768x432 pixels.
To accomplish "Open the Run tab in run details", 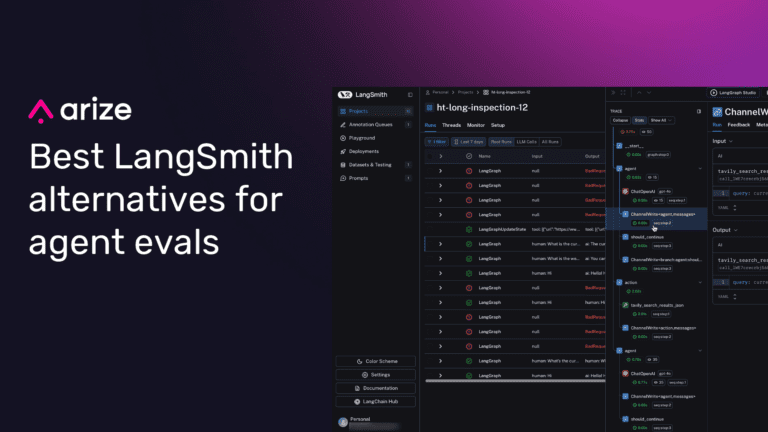I will (717, 125).
